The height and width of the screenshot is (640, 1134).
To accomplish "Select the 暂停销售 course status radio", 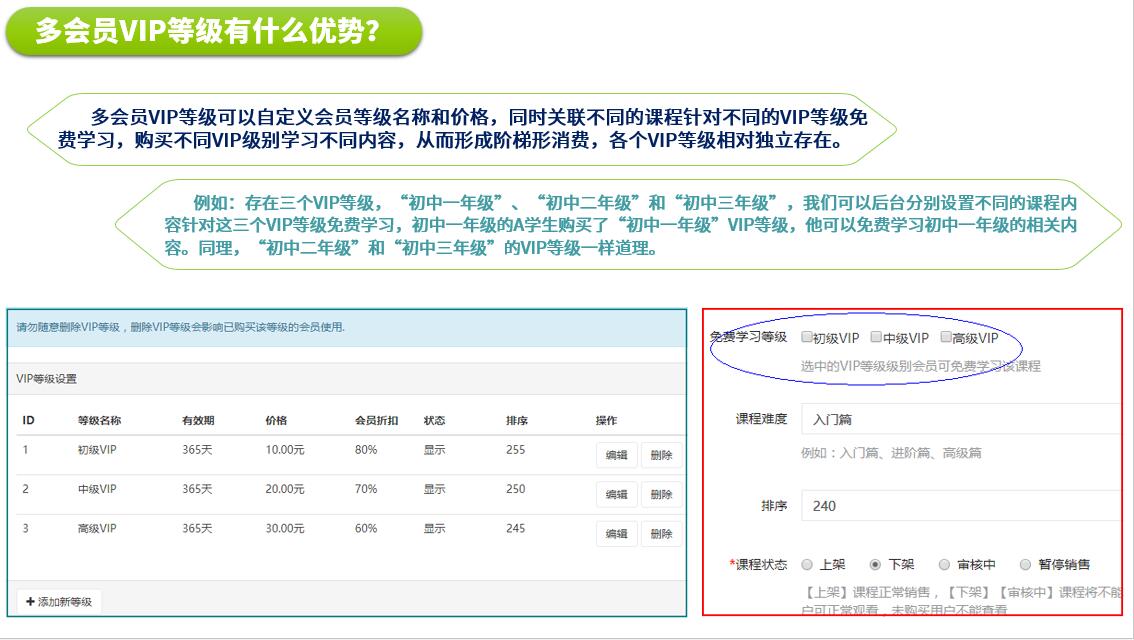I will 1025,565.
